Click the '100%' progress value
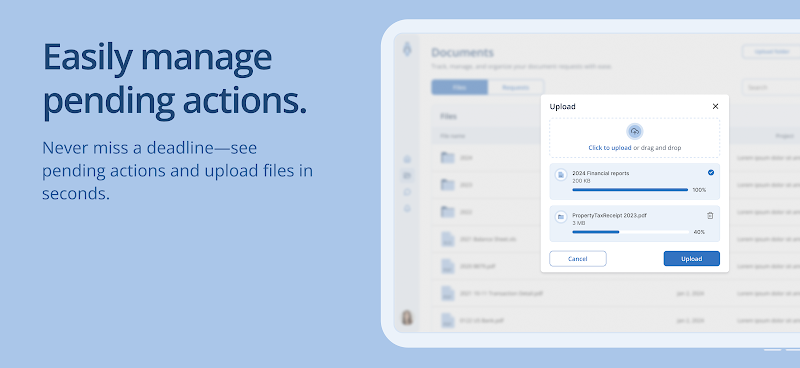 pyautogui.click(x=699, y=190)
